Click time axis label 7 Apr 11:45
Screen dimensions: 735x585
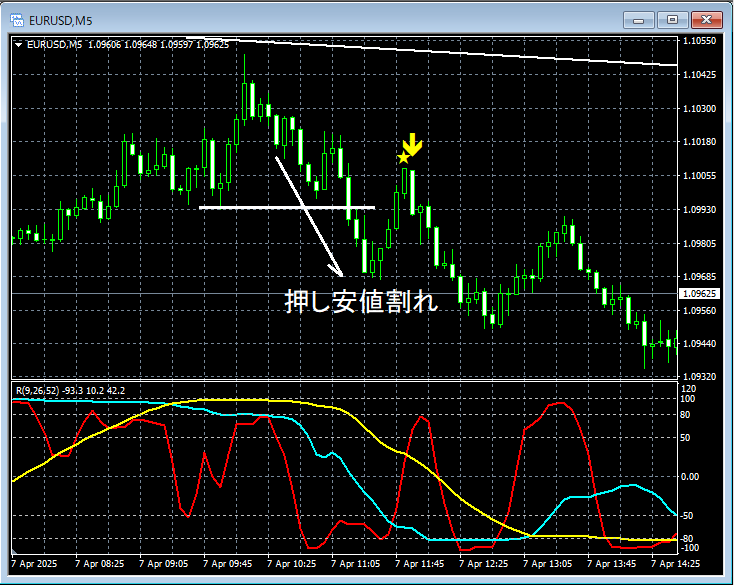tap(420, 563)
